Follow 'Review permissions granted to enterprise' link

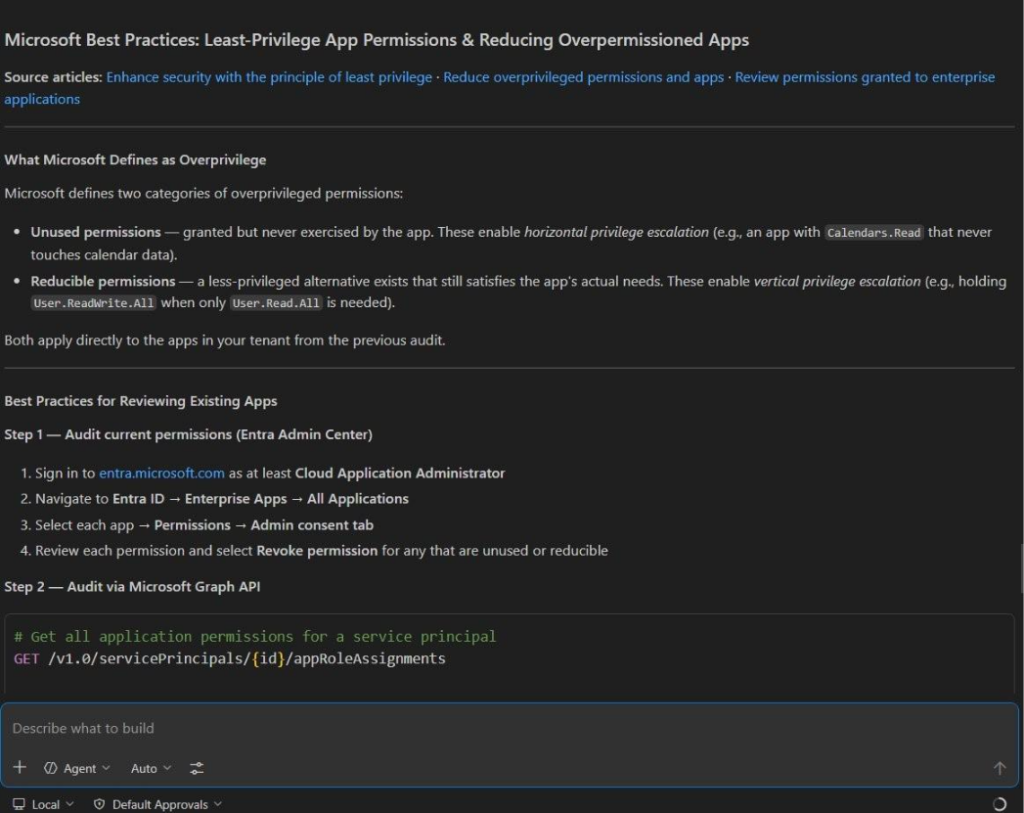coord(864,77)
